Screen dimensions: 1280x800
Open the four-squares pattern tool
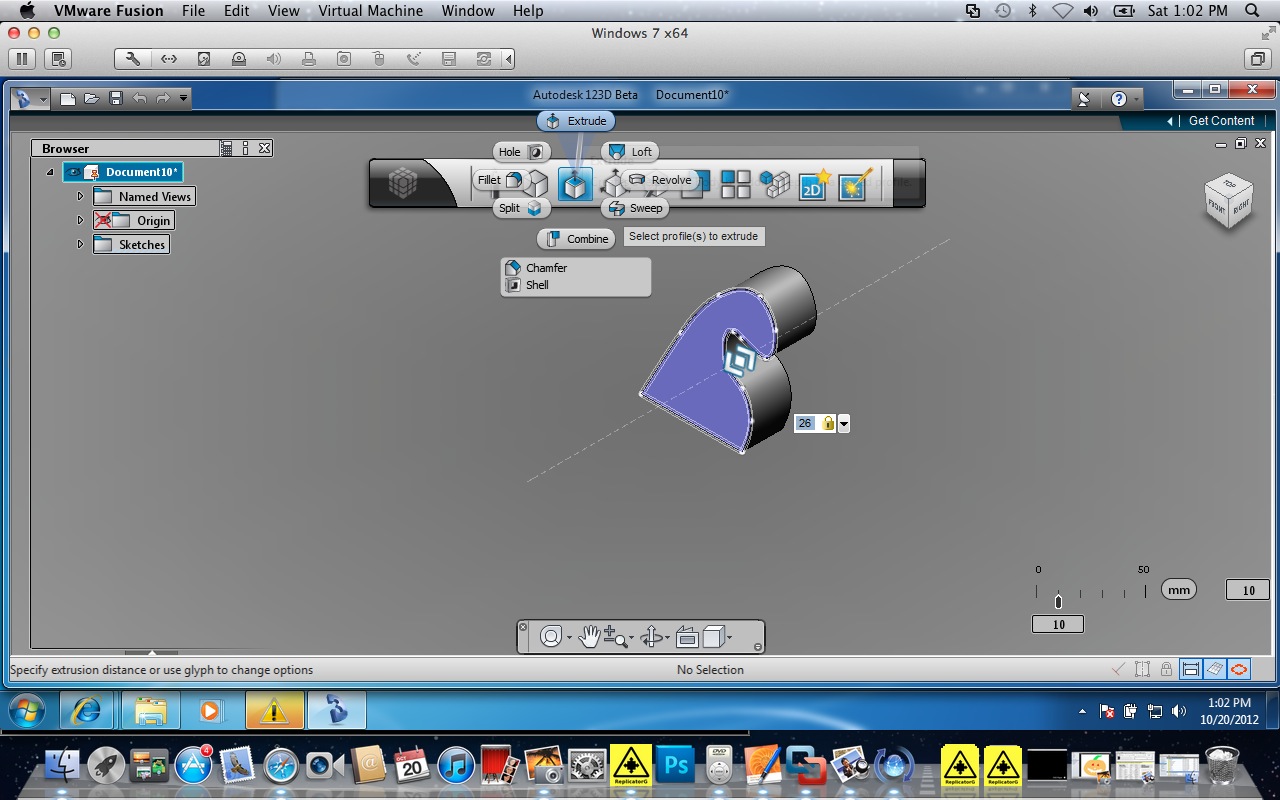[736, 184]
